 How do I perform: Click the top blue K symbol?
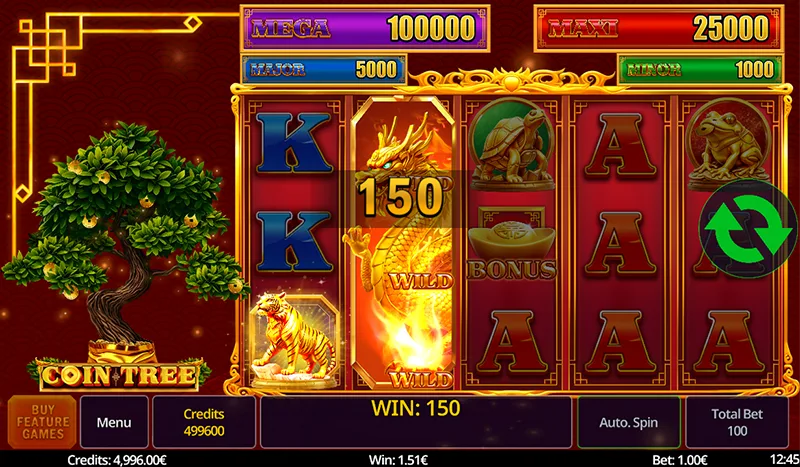pyautogui.click(x=293, y=142)
